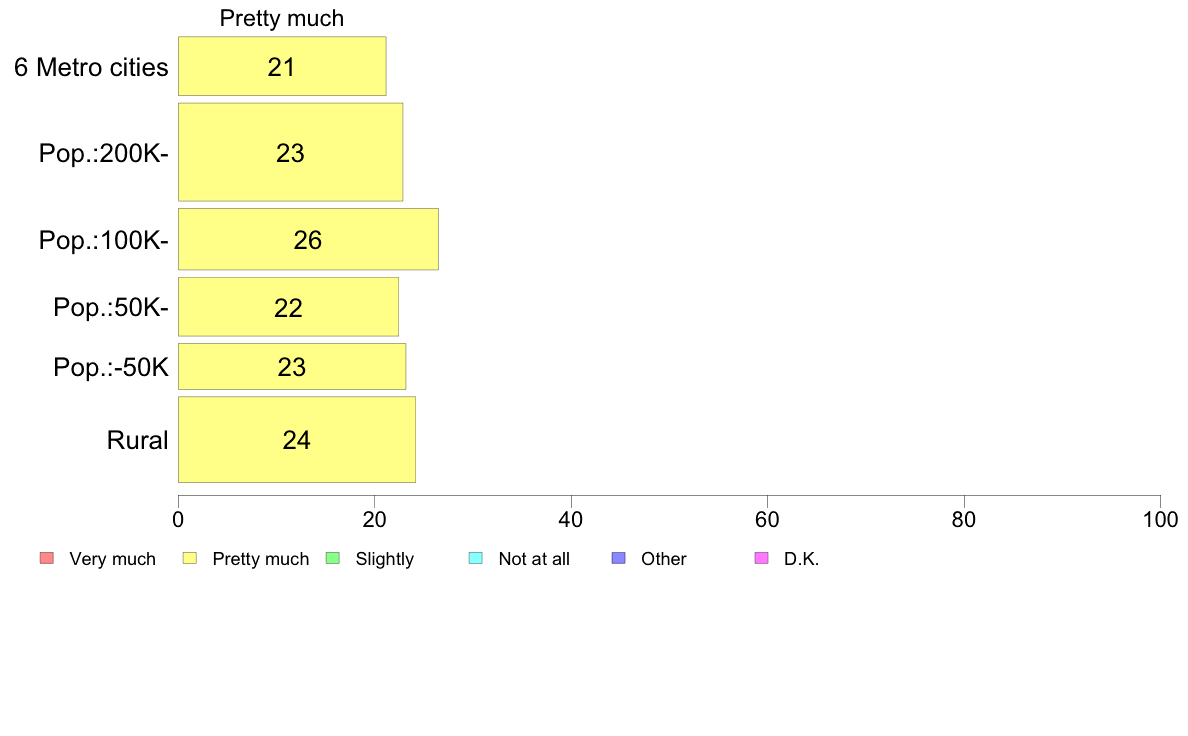Screen dimensions: 1188x736
Task: Click the blue Other legend swatch
Action: click(x=618, y=559)
